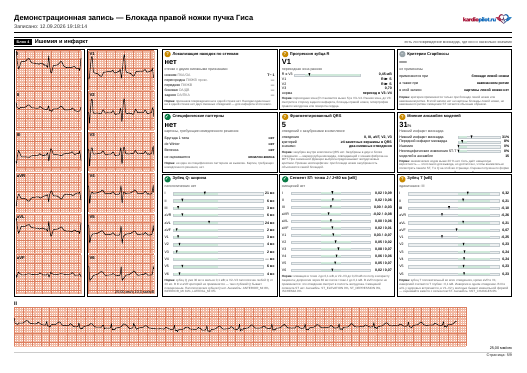Image resolution: width=527 pixels, height=373 pixels.
Task: Click the 'Прогрессия зубца R' panel title
Action: 310,54
